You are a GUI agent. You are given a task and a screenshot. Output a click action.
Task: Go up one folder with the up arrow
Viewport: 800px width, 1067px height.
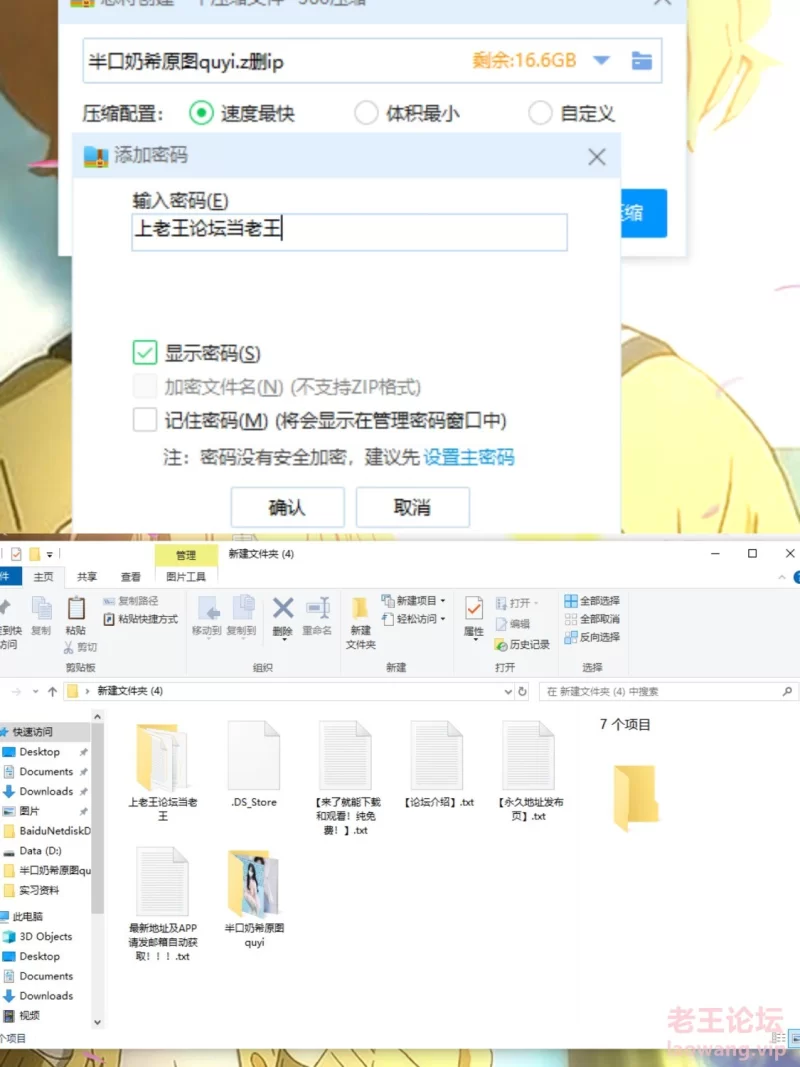click(52, 691)
